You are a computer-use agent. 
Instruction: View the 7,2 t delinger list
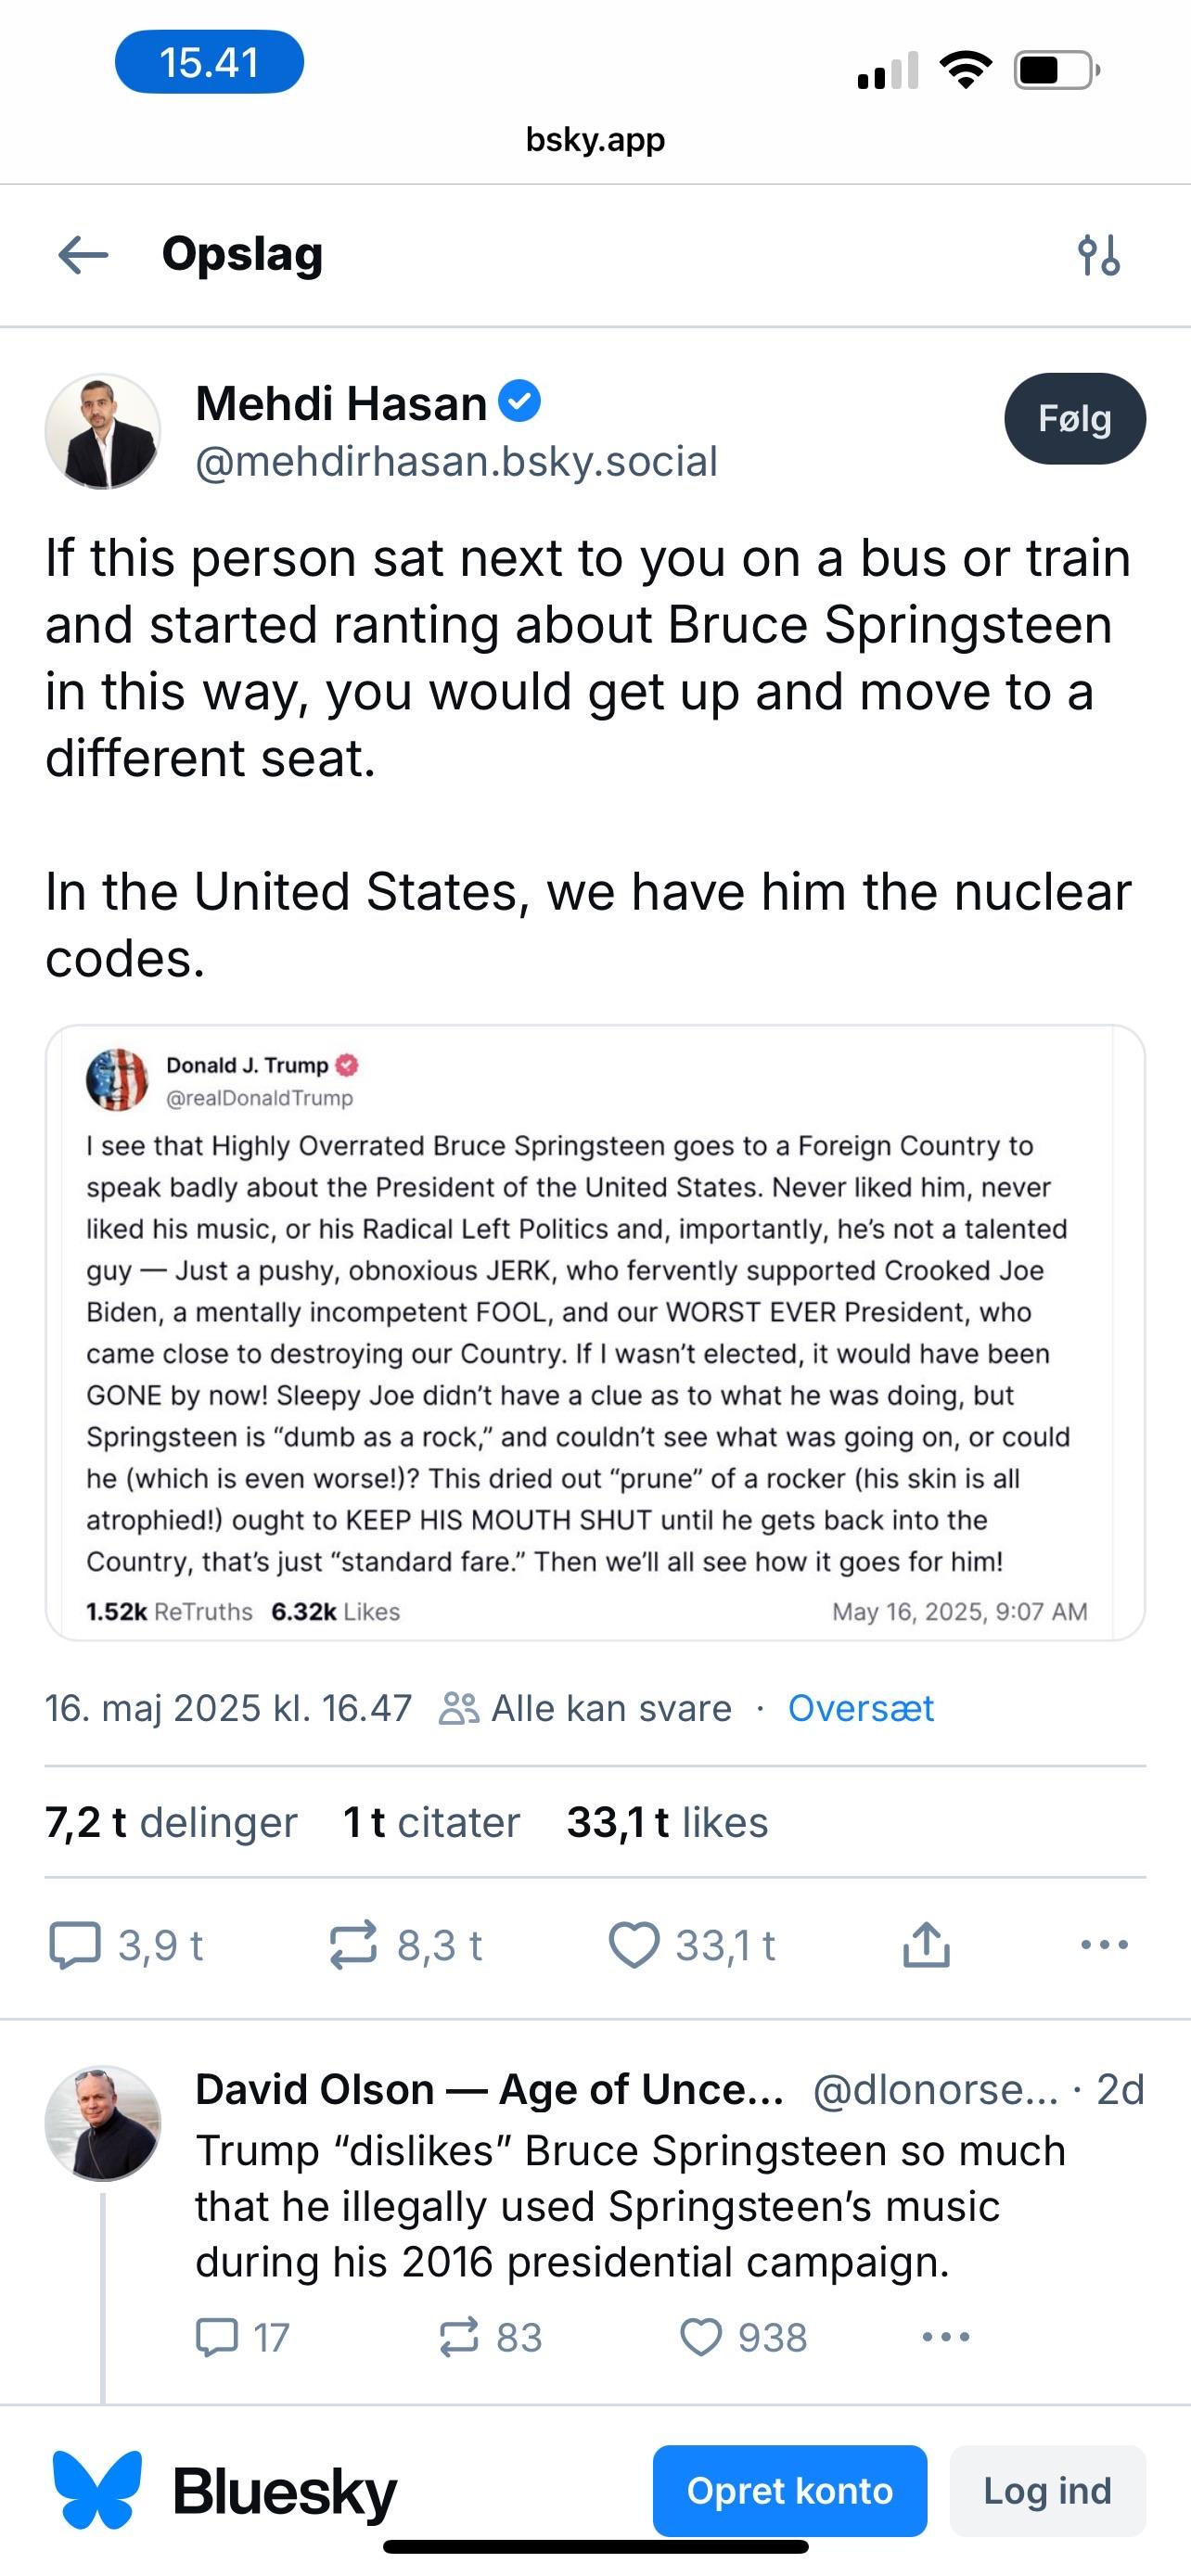171,1823
